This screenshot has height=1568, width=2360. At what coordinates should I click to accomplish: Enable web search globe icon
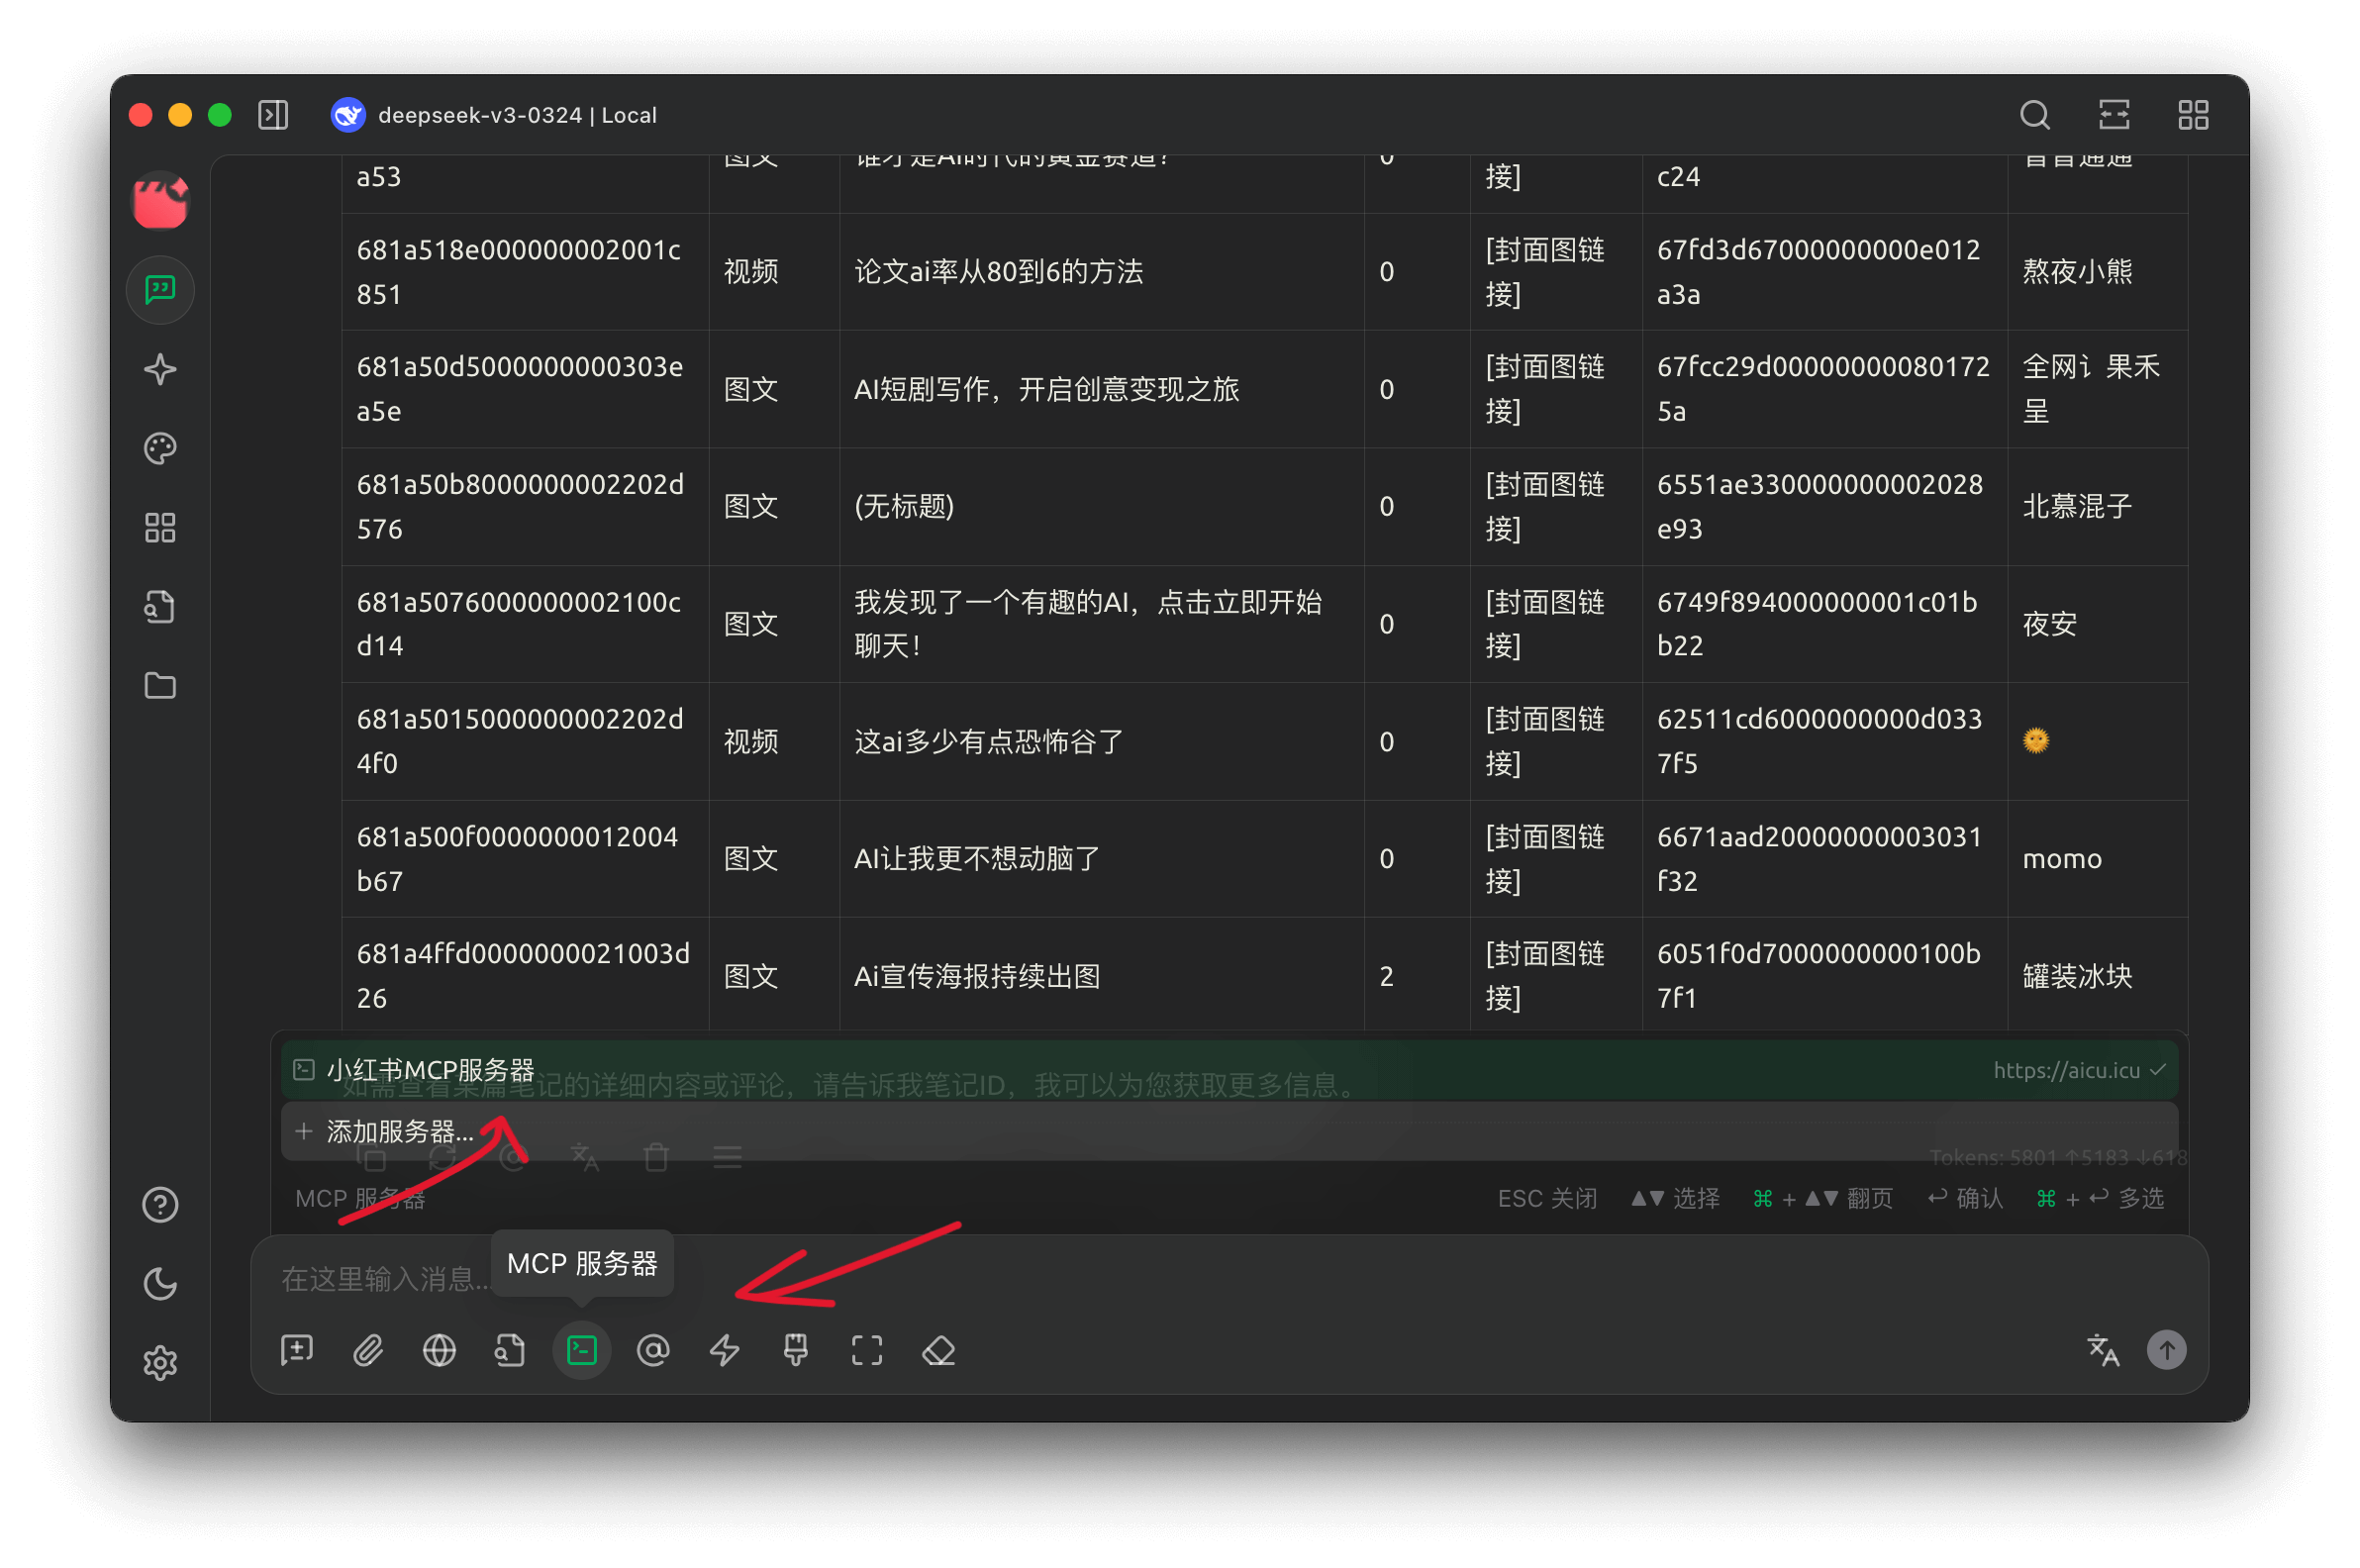click(439, 1350)
